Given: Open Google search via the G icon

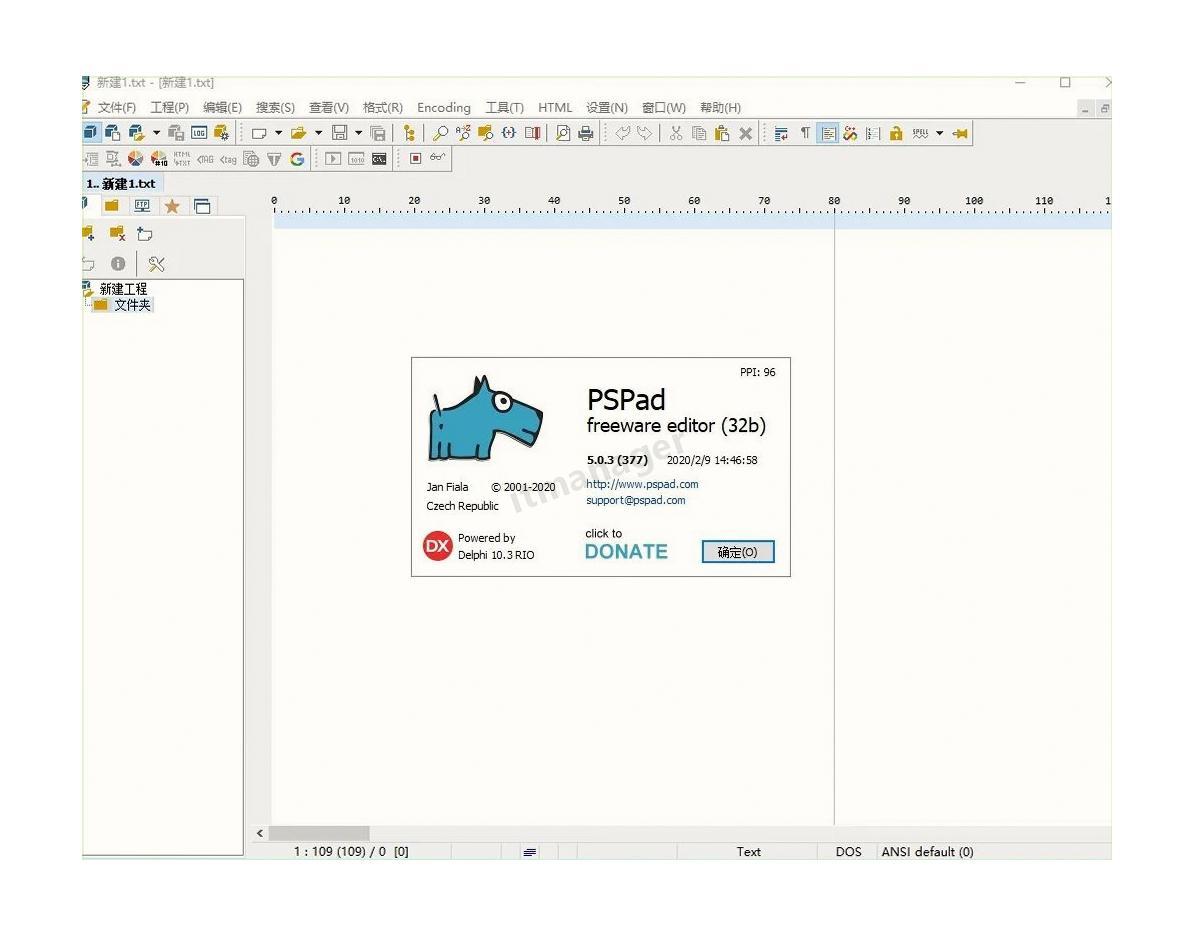Looking at the screenshot, I should 297,159.
